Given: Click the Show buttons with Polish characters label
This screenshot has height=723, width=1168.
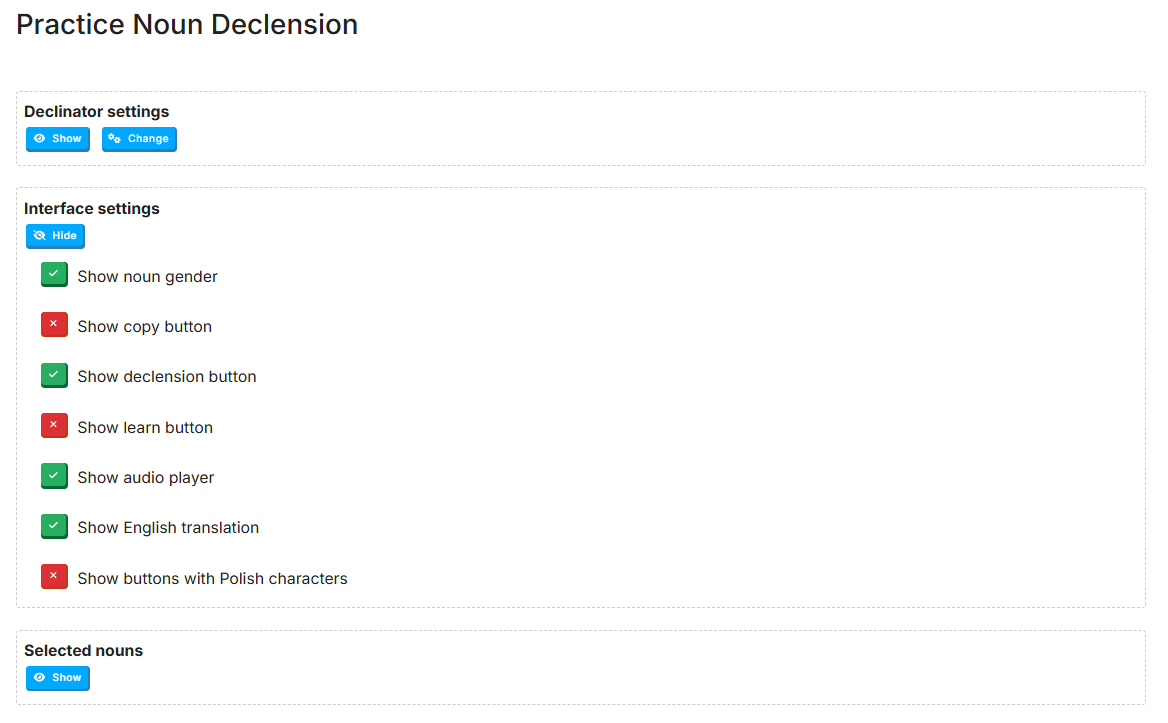Looking at the screenshot, I should tap(212, 579).
